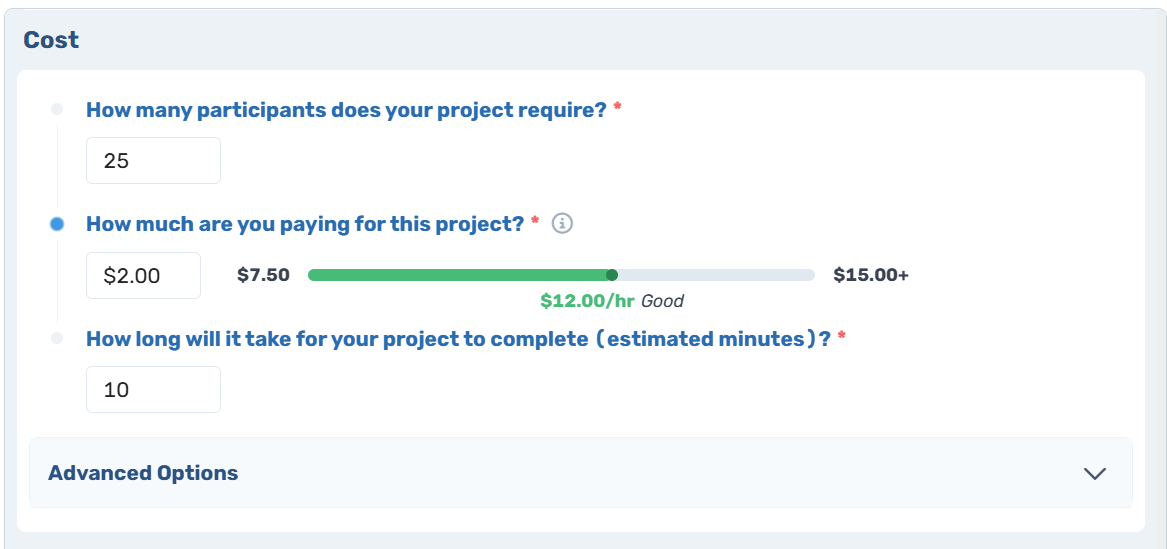The height and width of the screenshot is (549, 1167).
Task: Focus the estimated minutes field showing 10
Action: 153,389
